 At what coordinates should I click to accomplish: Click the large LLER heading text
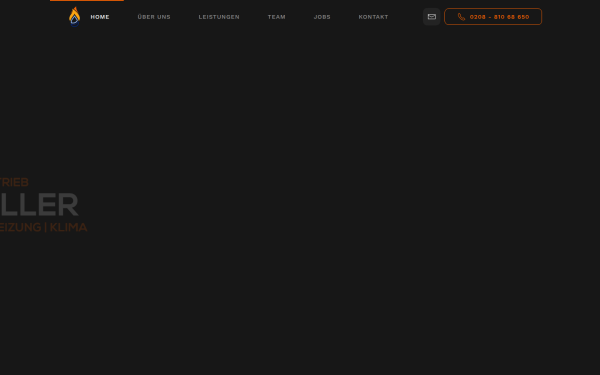(x=39, y=205)
